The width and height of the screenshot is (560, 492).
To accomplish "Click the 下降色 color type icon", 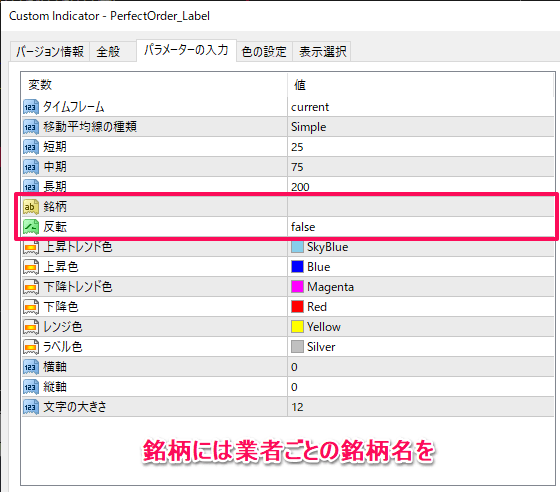I will 31,307.
